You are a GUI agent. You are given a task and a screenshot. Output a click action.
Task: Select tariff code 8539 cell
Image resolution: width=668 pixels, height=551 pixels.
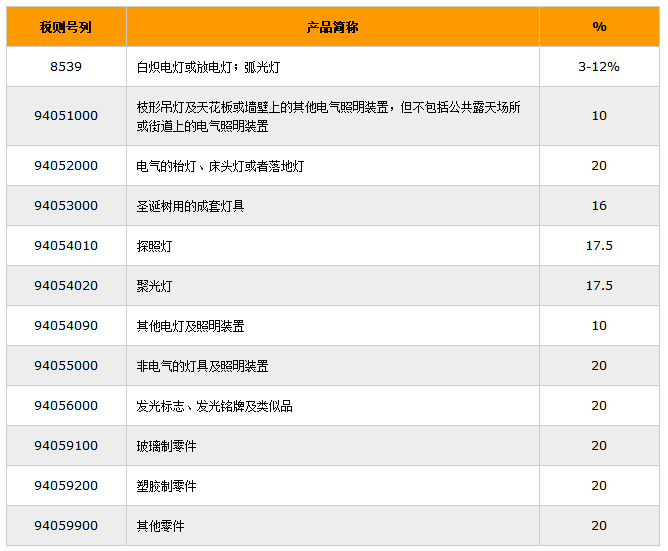(66, 66)
